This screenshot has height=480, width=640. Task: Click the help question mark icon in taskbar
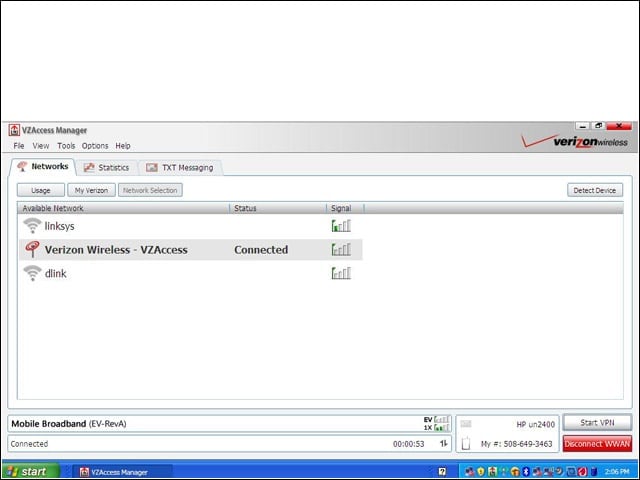pos(442,471)
